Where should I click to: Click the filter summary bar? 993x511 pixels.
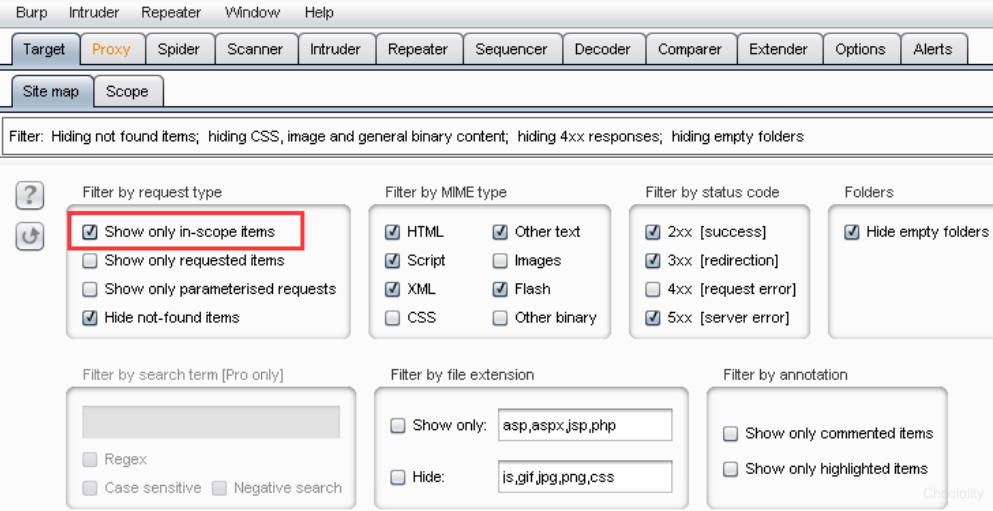tap(498, 136)
